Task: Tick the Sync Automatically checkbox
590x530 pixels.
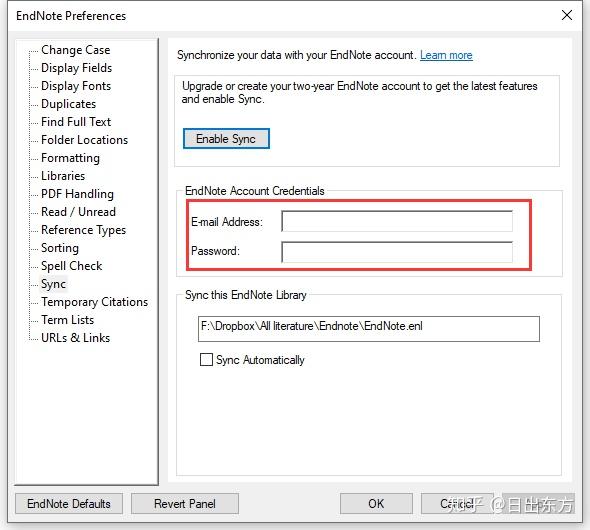Action: (x=206, y=360)
